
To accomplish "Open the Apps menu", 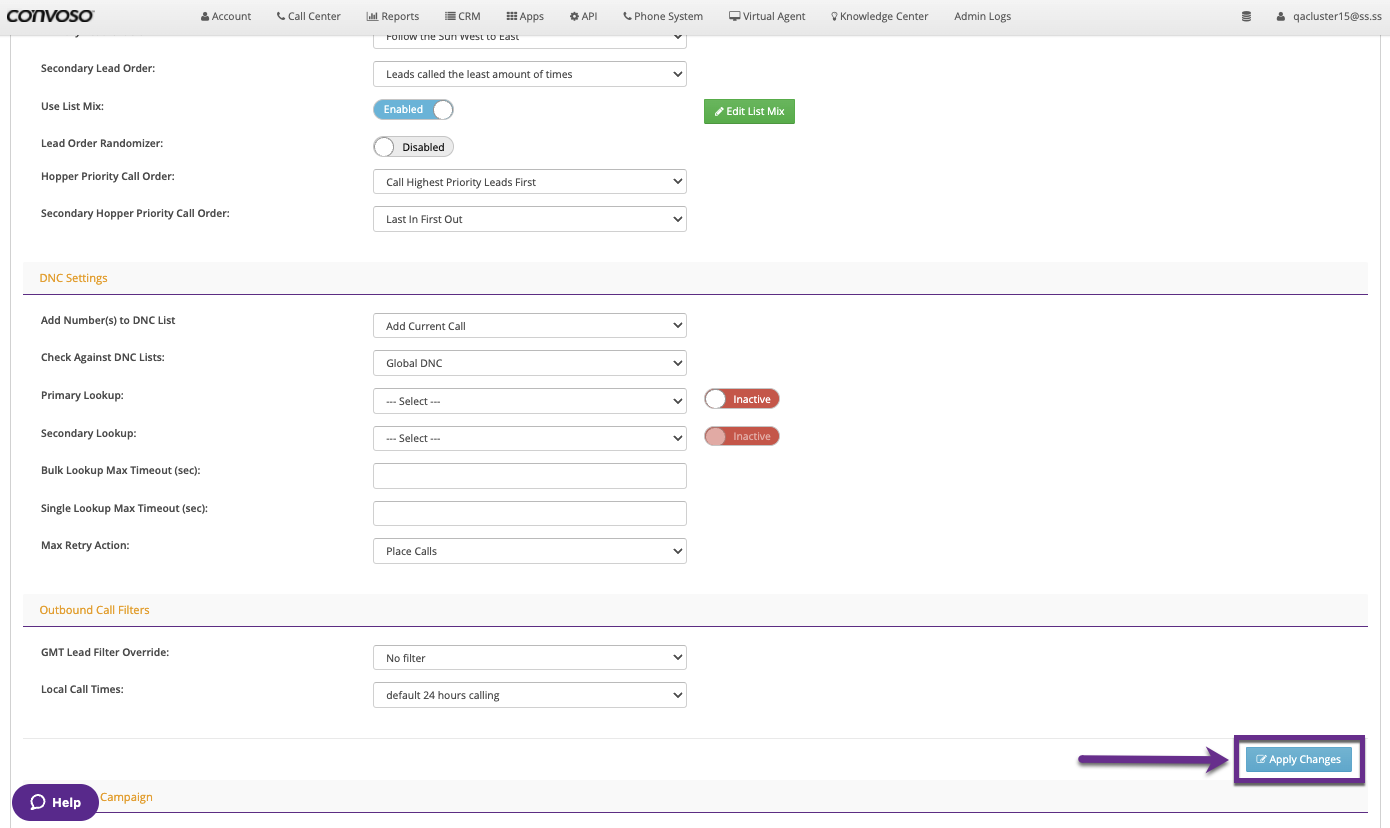I will coord(525,16).
